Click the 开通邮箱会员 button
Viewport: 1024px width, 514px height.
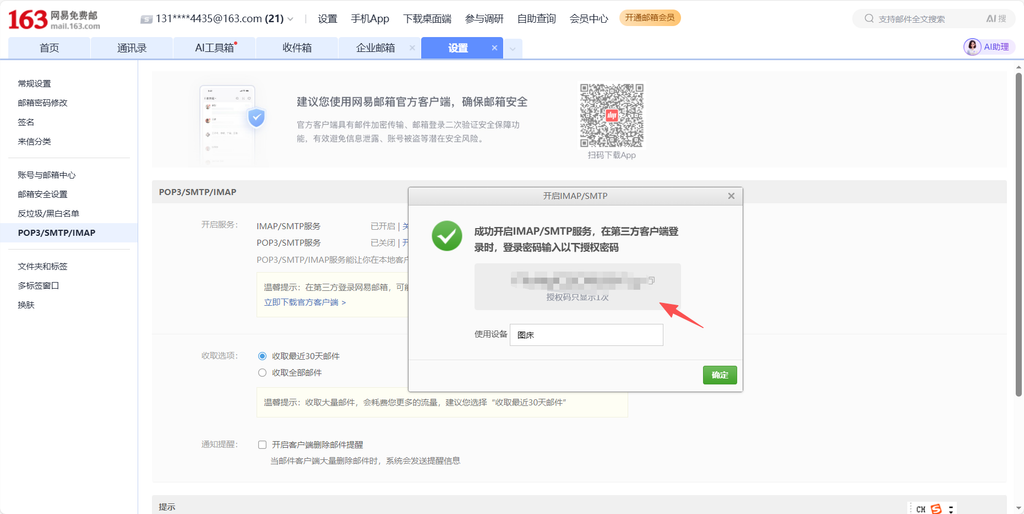650,18
